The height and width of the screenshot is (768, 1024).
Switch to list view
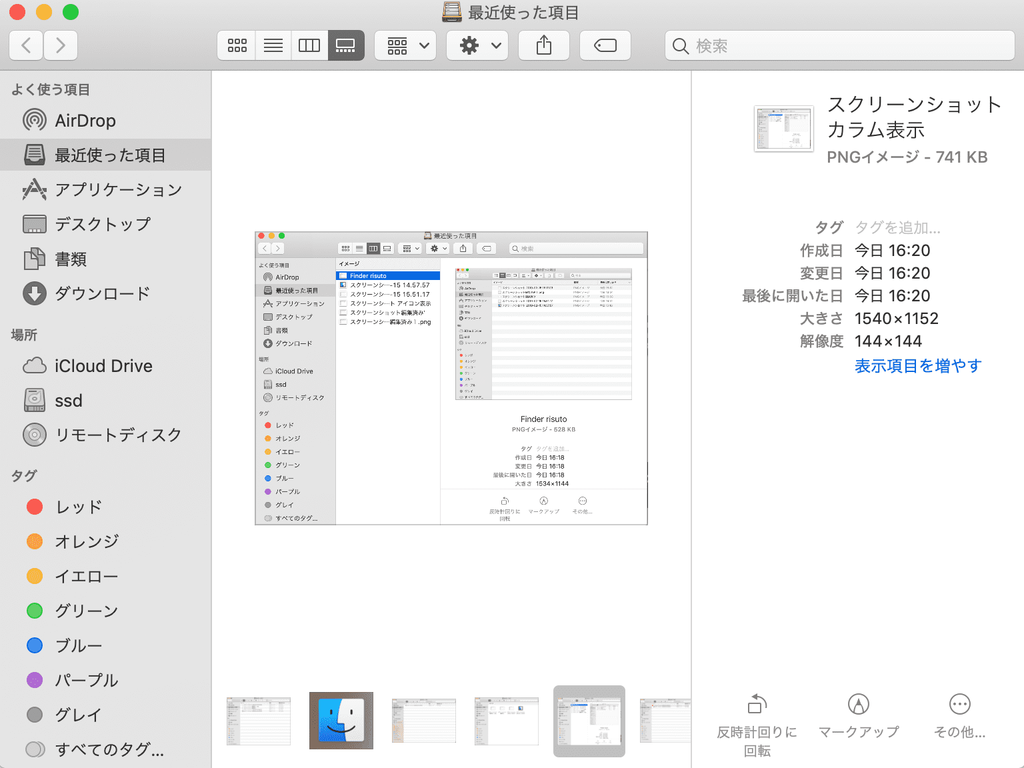[273, 46]
